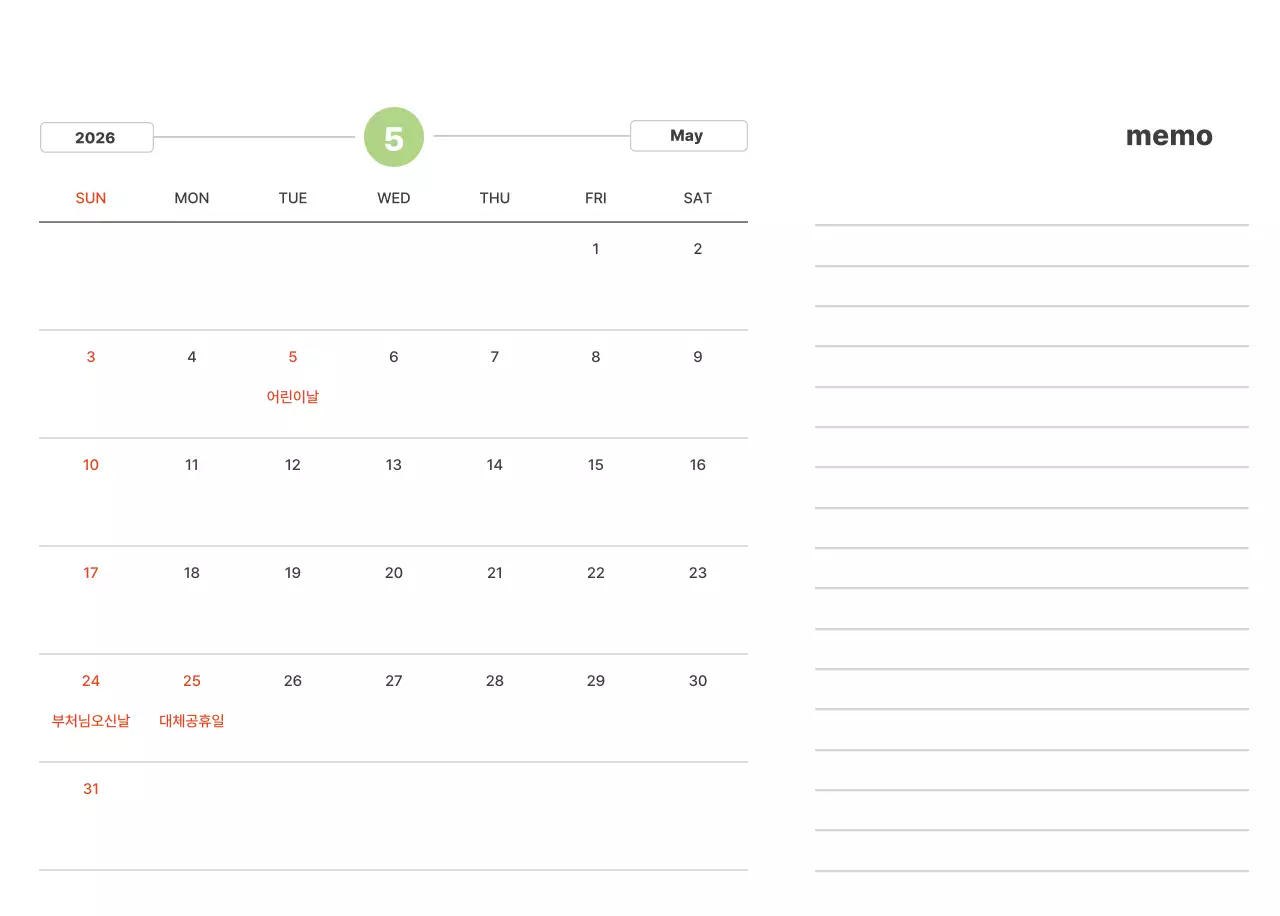Click the WED weekday header
This screenshot has width=1280, height=916.
coord(394,198)
